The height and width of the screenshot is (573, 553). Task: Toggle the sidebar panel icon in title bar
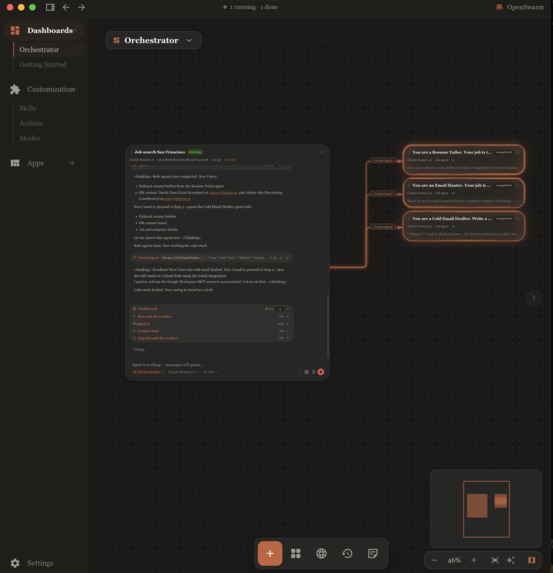pos(50,7)
